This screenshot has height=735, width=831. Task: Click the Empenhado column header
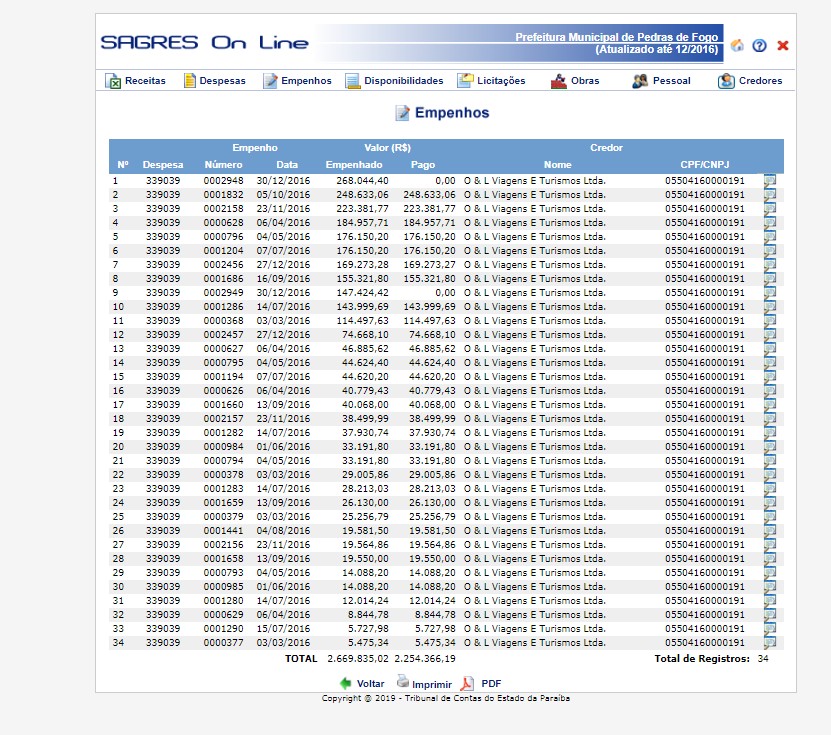pos(353,165)
